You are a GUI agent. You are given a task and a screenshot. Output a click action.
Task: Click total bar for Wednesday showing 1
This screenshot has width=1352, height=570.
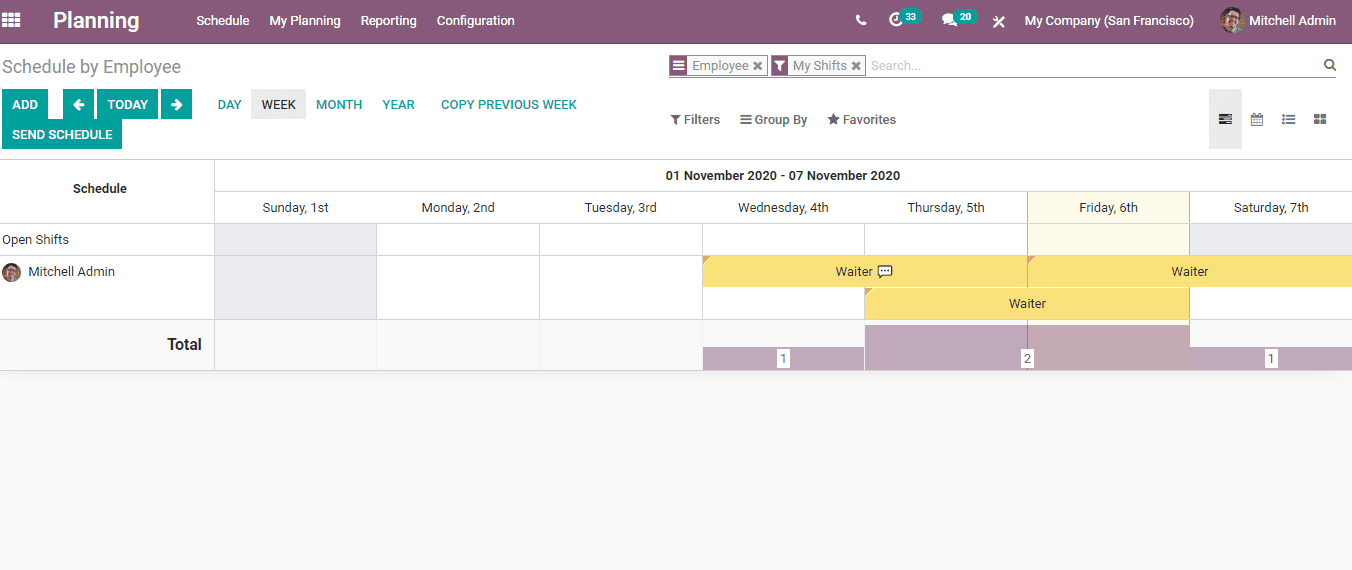point(783,358)
